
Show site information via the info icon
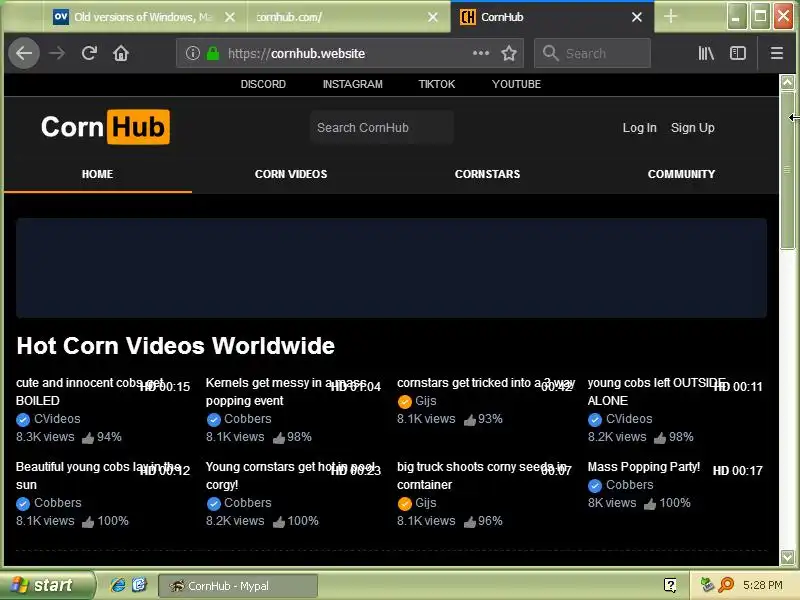(x=192, y=53)
